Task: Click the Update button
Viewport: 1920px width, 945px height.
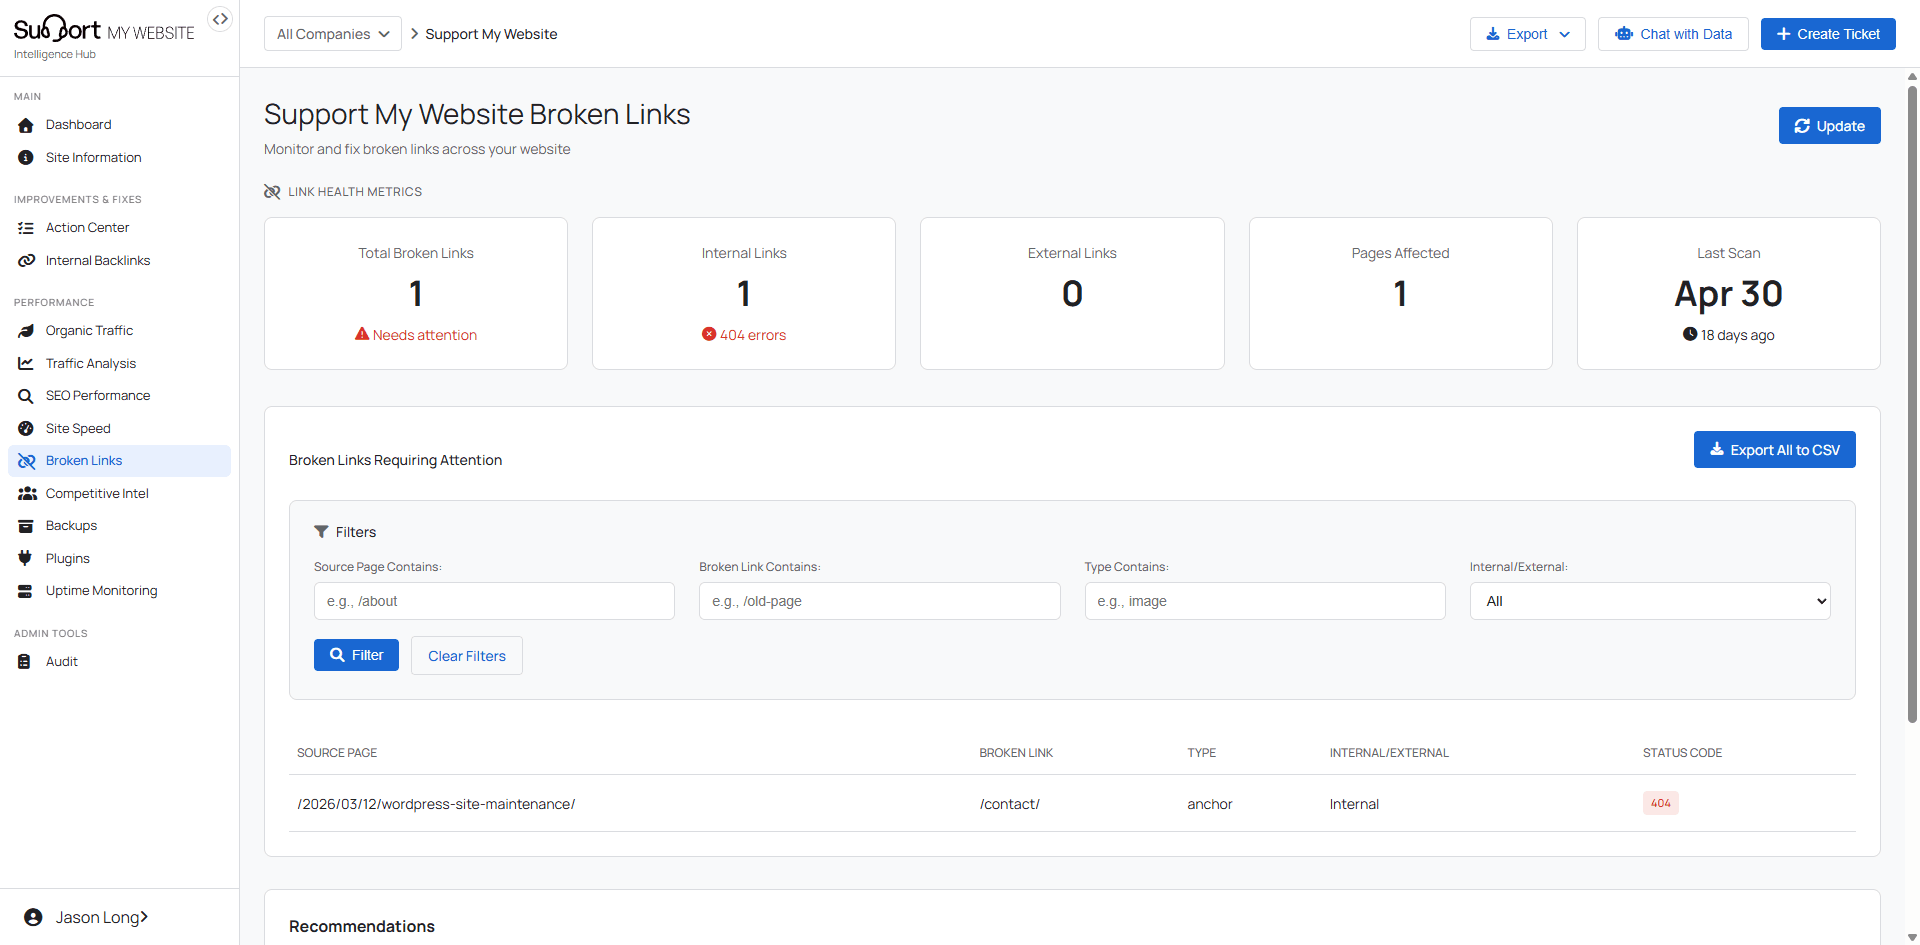Action: (1829, 126)
